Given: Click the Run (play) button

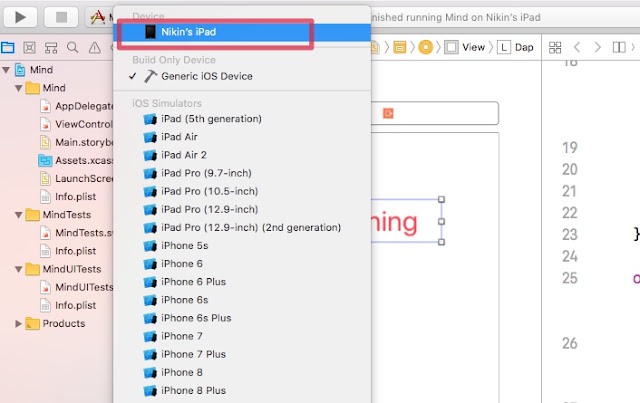Looking at the screenshot, I should point(20,17).
